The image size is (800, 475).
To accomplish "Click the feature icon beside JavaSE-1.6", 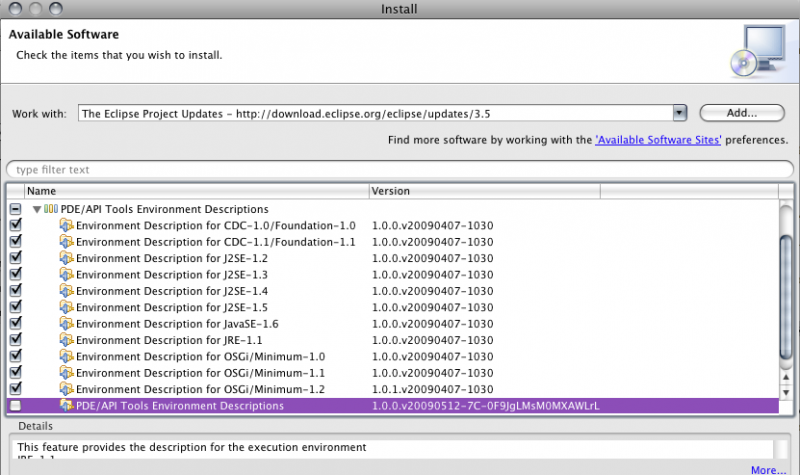I will click(x=66, y=323).
